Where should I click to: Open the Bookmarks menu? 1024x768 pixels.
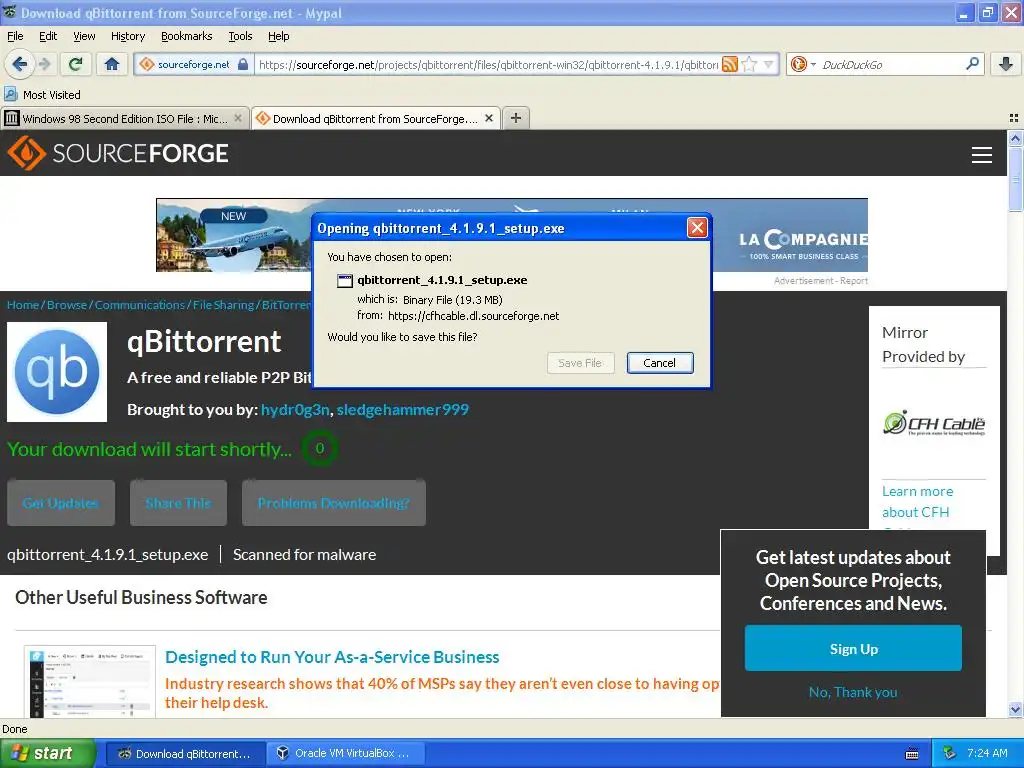pos(186,36)
